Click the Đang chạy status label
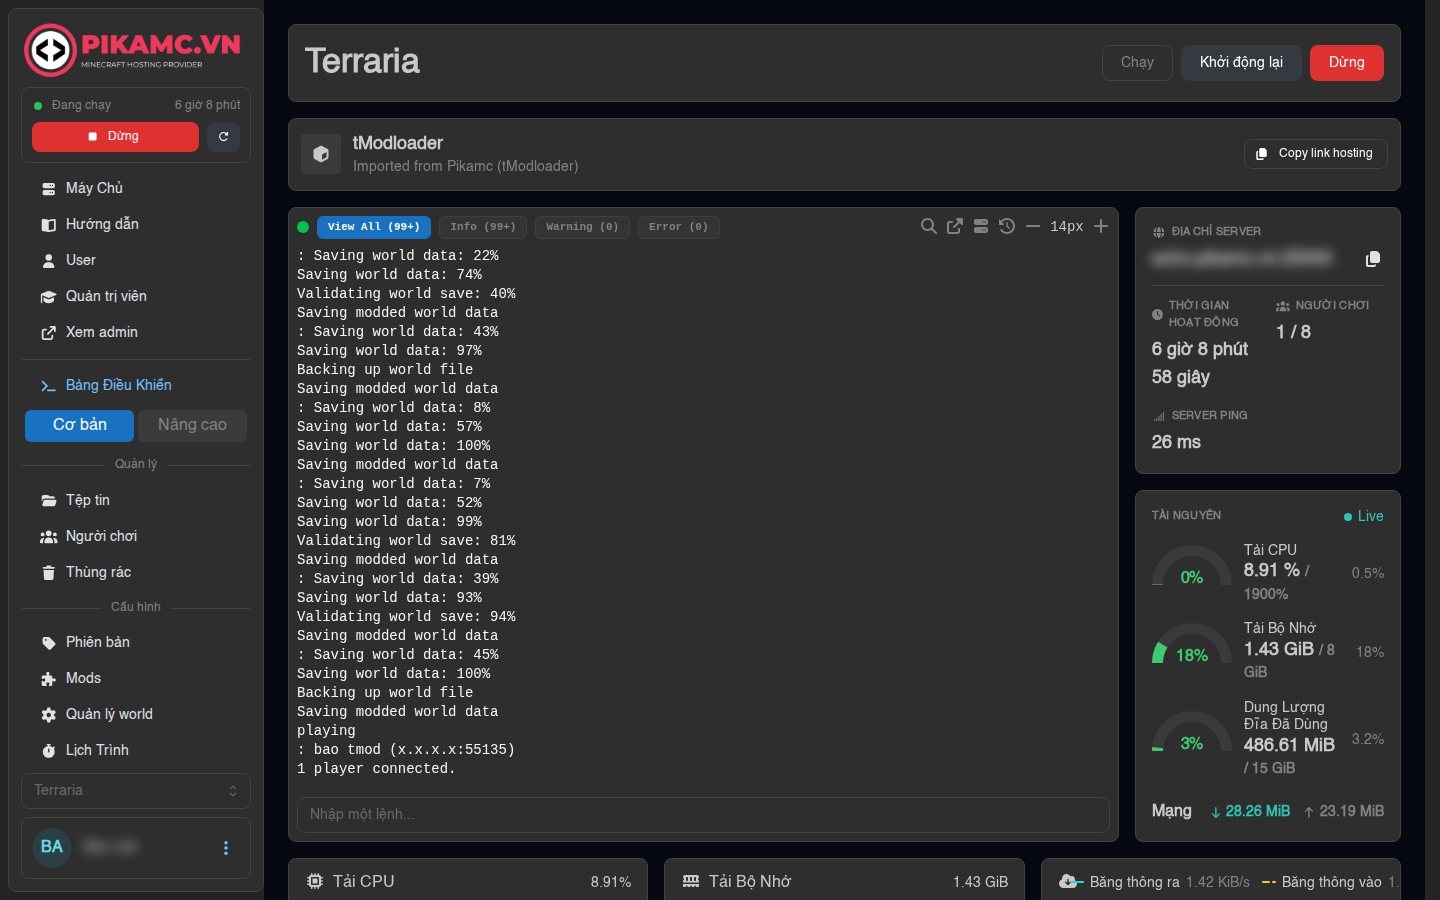The image size is (1440, 900). click(81, 105)
